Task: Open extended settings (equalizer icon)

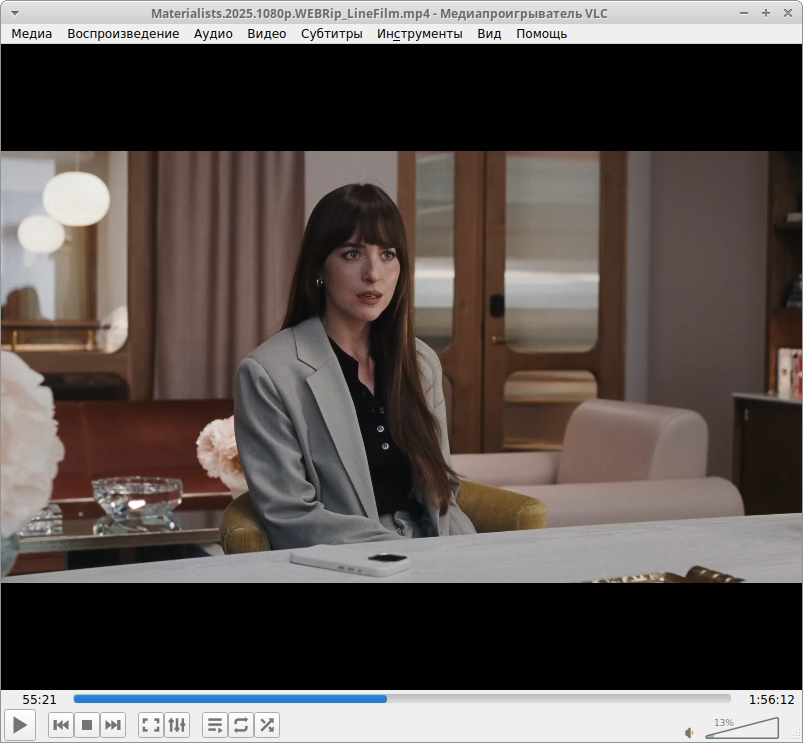Action: pos(177,725)
